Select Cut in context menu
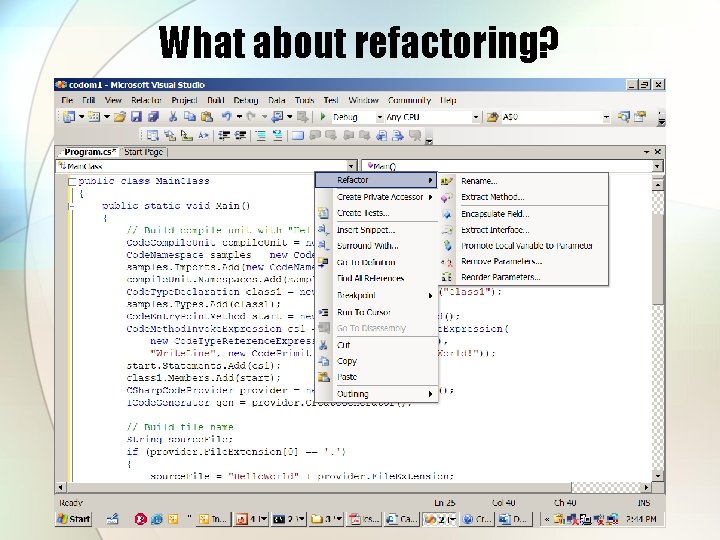720x540 pixels. pos(343,345)
